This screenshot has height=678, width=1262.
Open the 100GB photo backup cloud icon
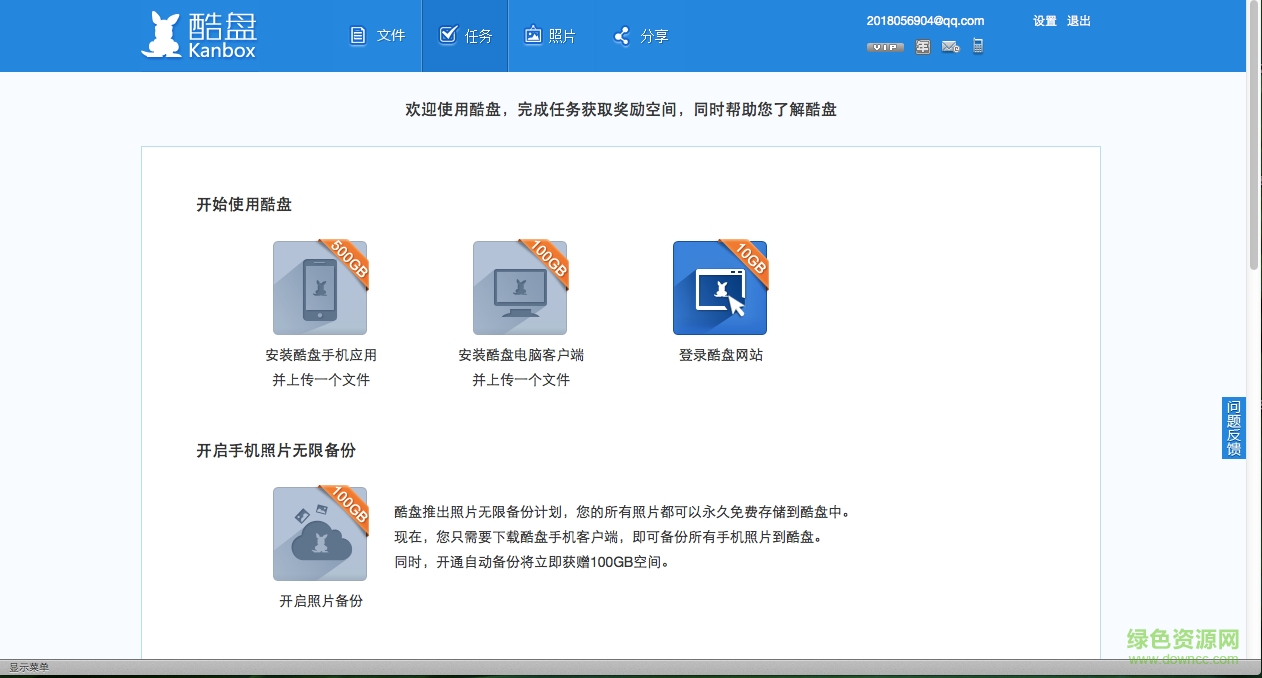click(319, 533)
